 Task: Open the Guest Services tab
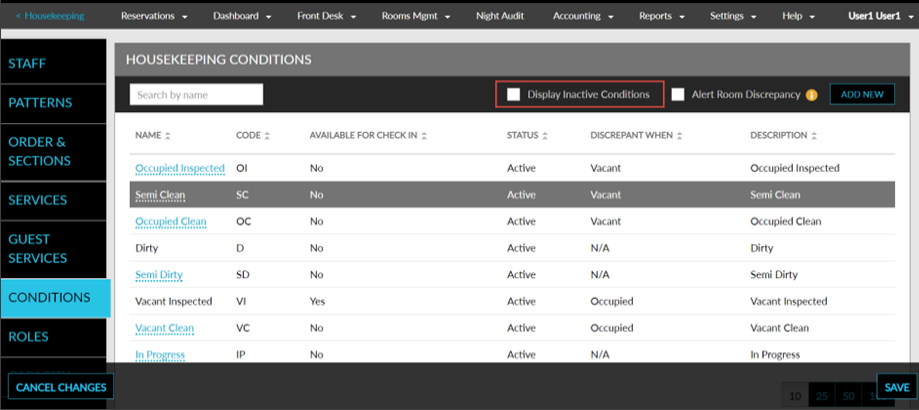coord(53,249)
